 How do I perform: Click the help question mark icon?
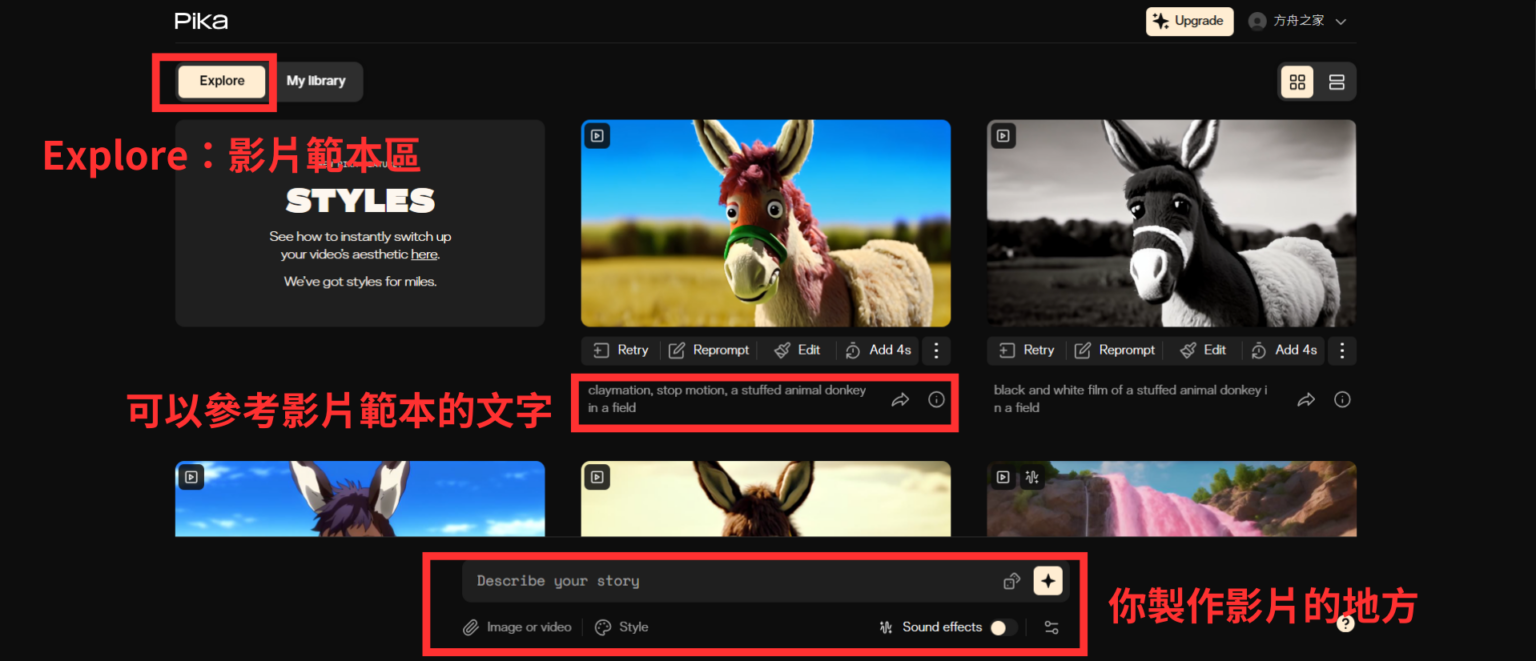tap(1345, 623)
